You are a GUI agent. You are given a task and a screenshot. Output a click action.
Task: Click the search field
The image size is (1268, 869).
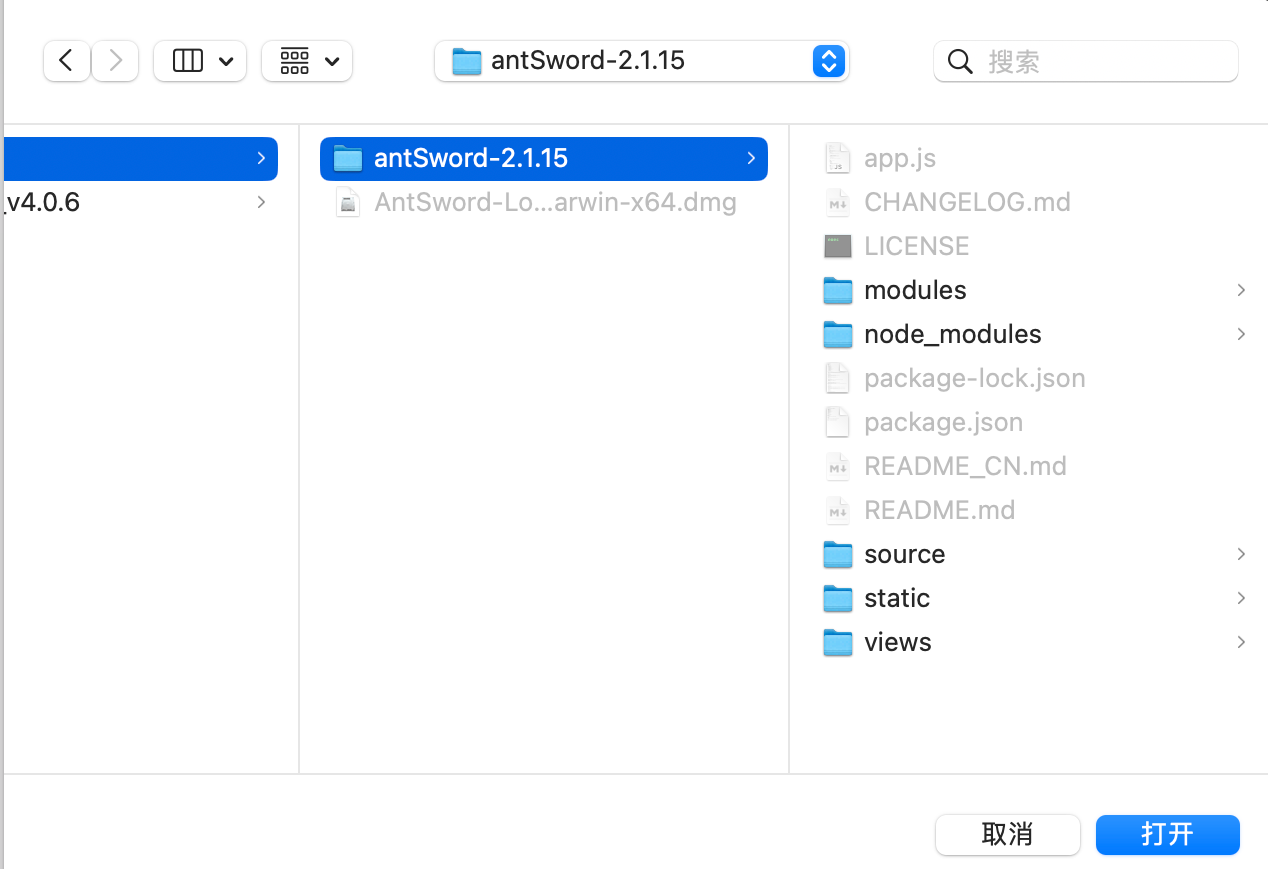(1100, 61)
